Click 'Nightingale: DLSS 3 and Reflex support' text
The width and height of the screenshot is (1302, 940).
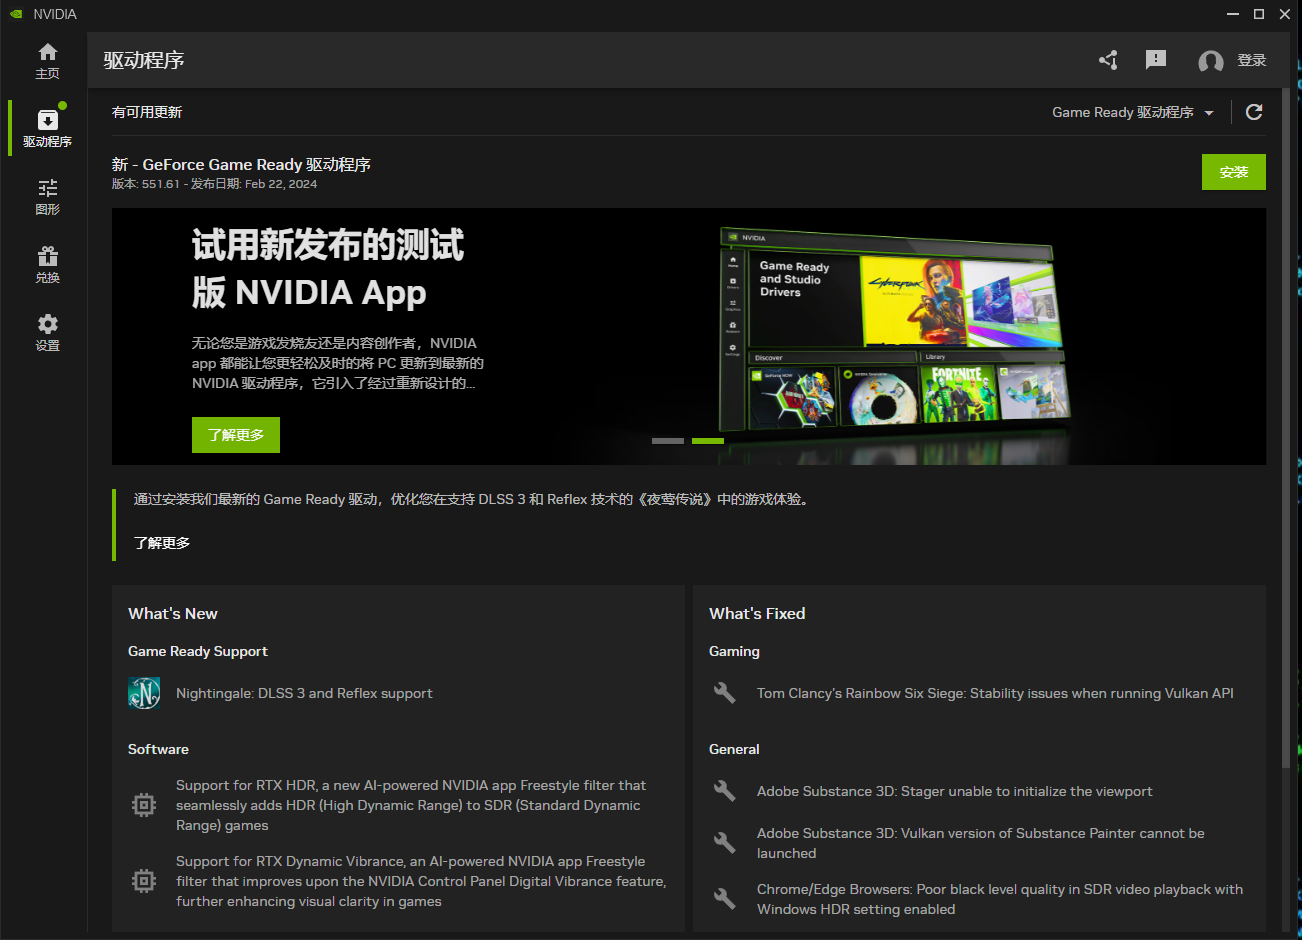304,693
